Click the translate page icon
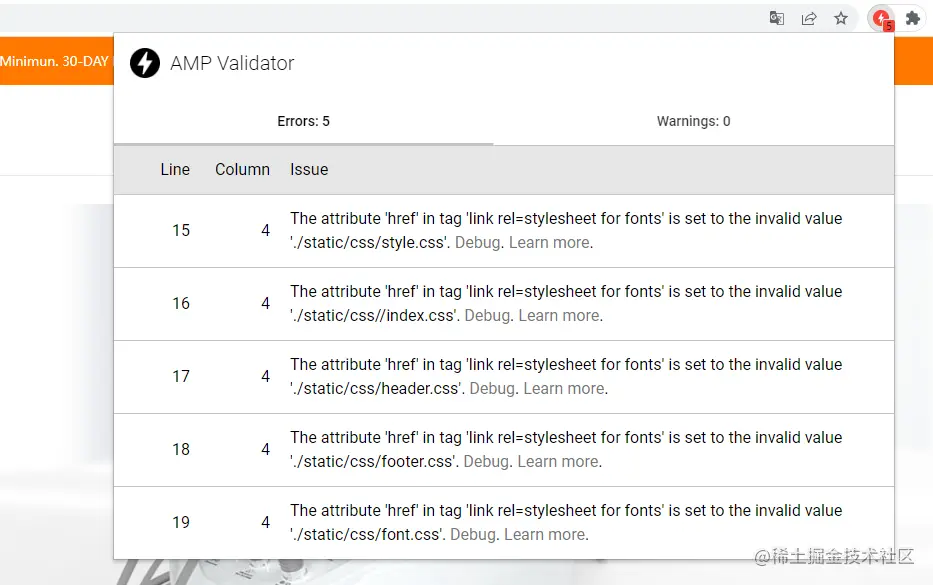Image resolution: width=933 pixels, height=585 pixels. [776, 18]
